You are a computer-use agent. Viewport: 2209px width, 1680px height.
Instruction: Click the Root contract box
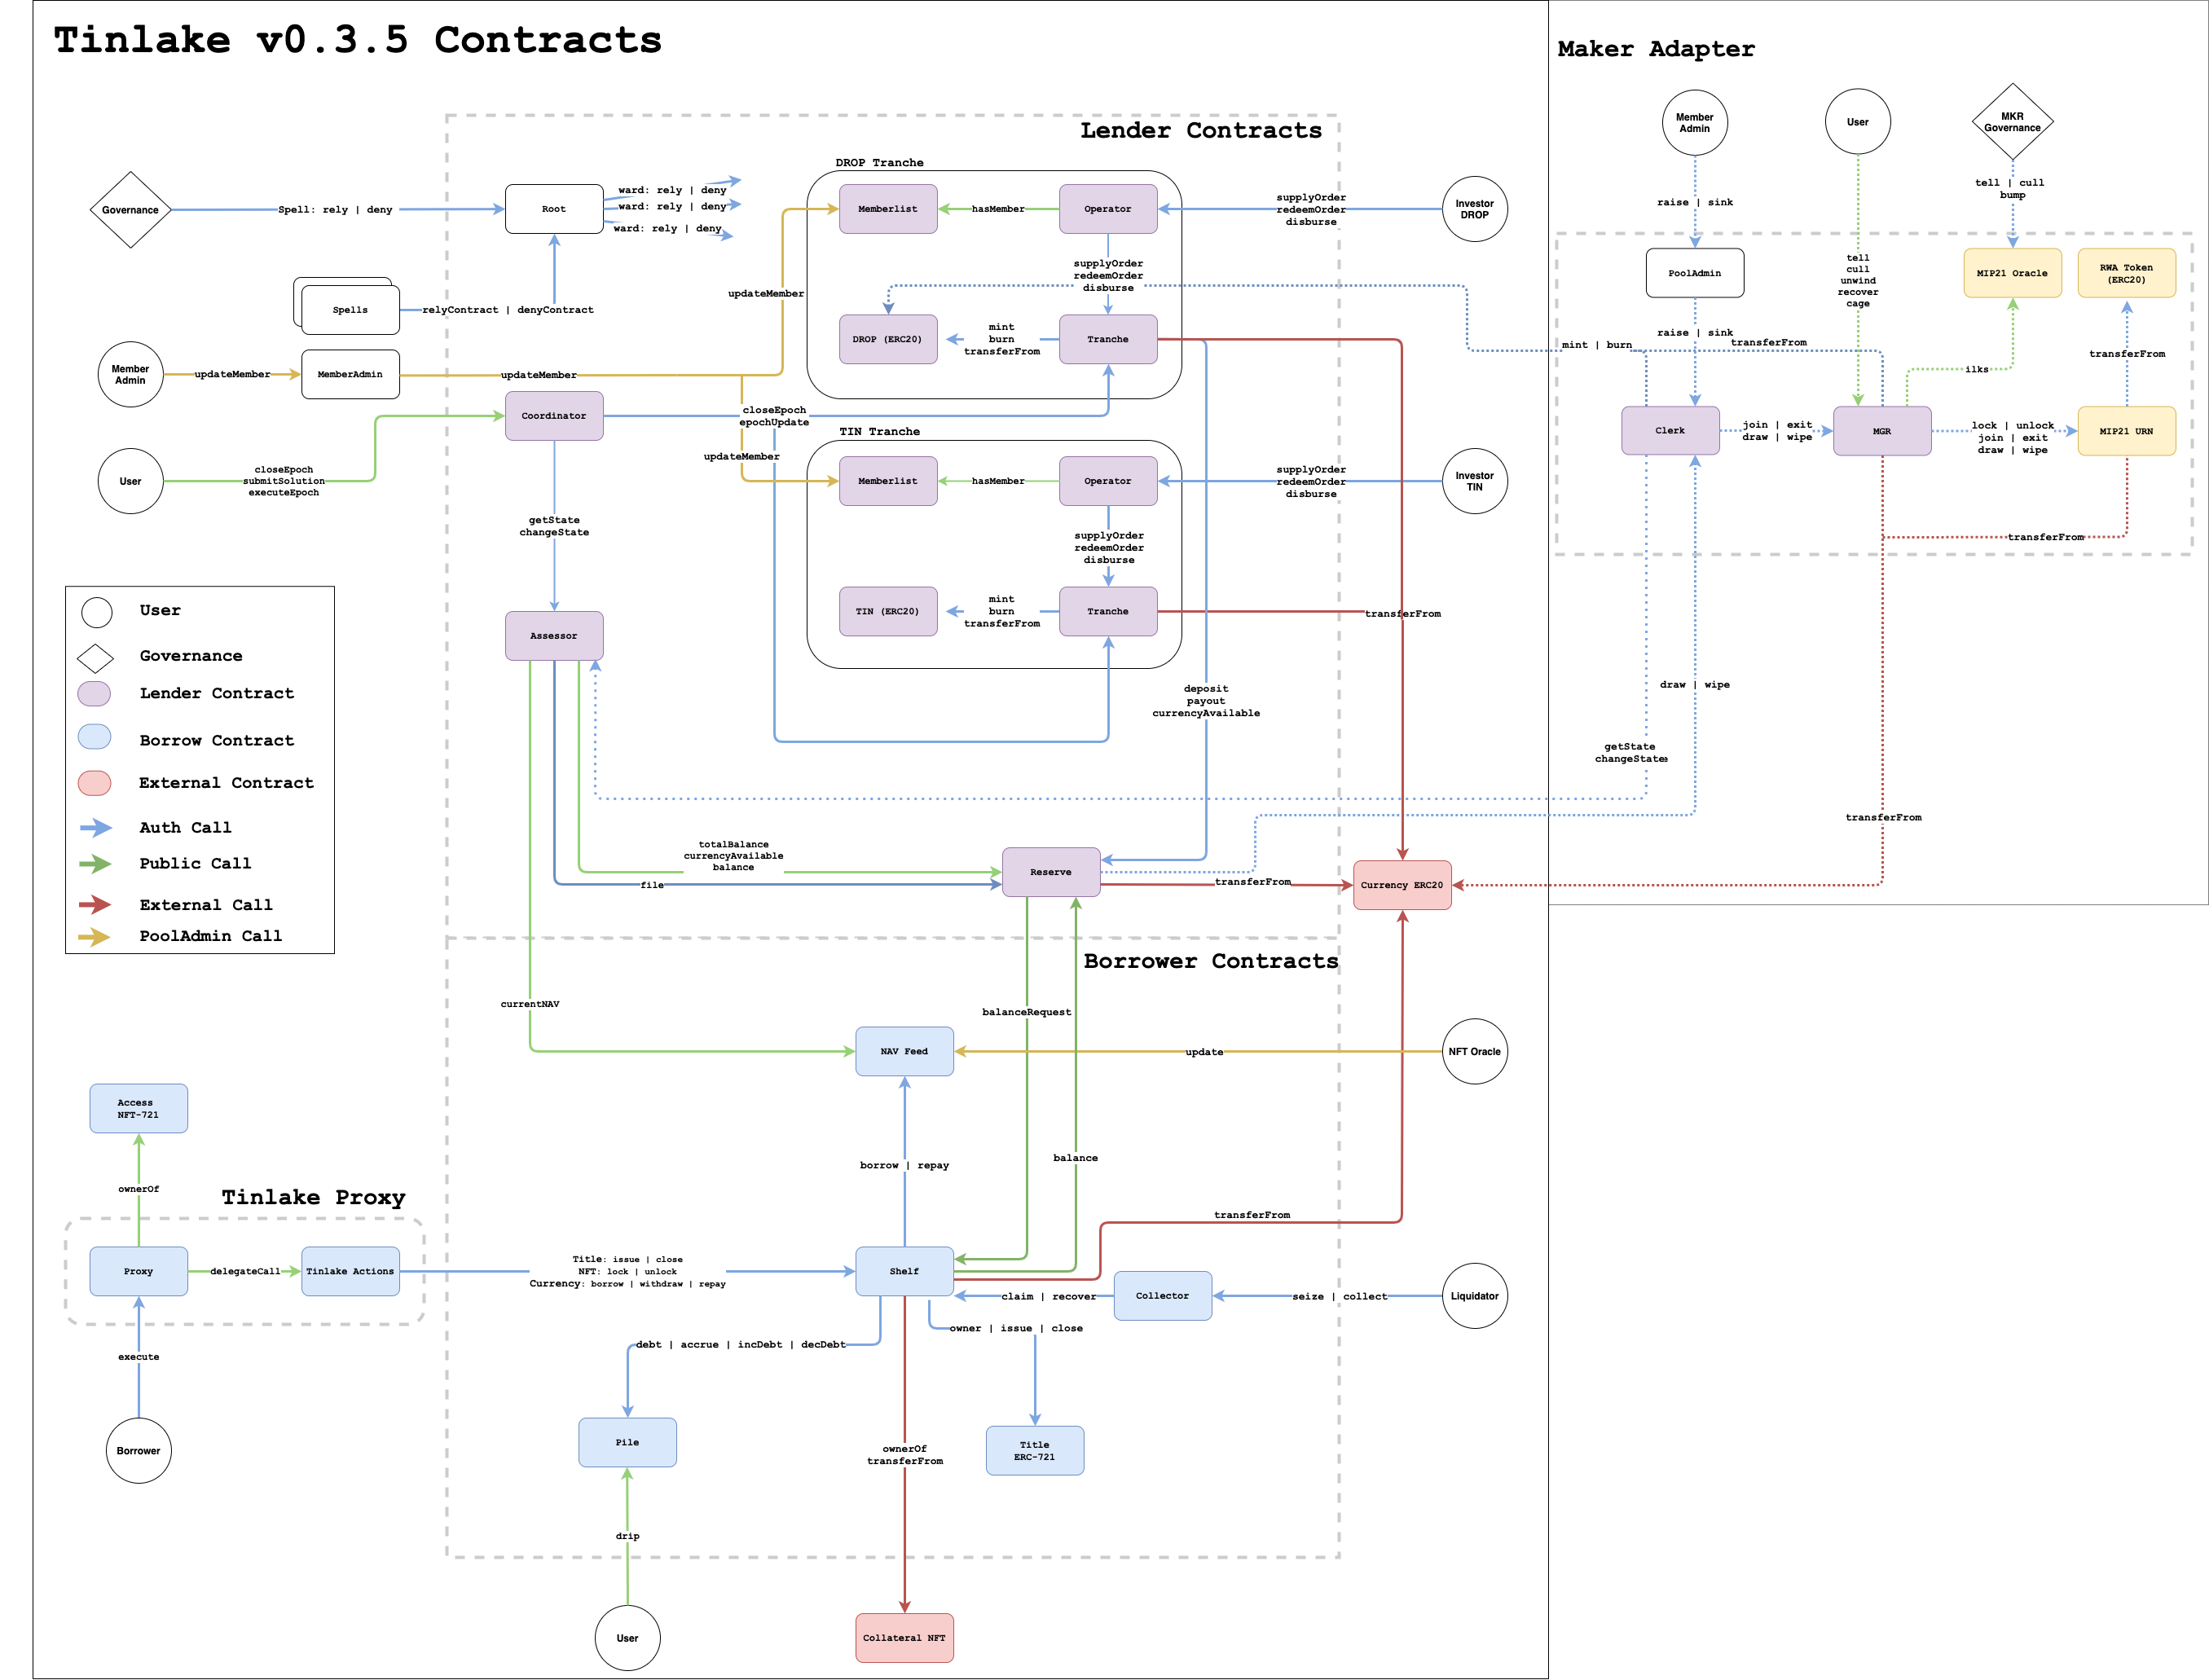pos(554,209)
